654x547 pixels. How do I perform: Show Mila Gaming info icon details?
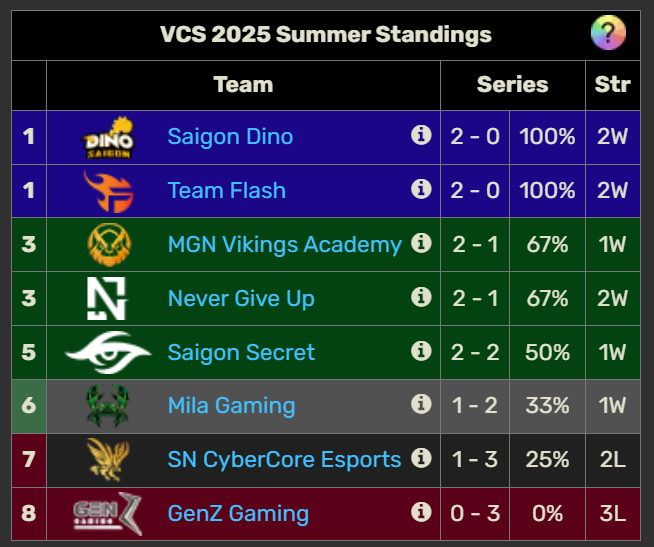[x=421, y=404]
